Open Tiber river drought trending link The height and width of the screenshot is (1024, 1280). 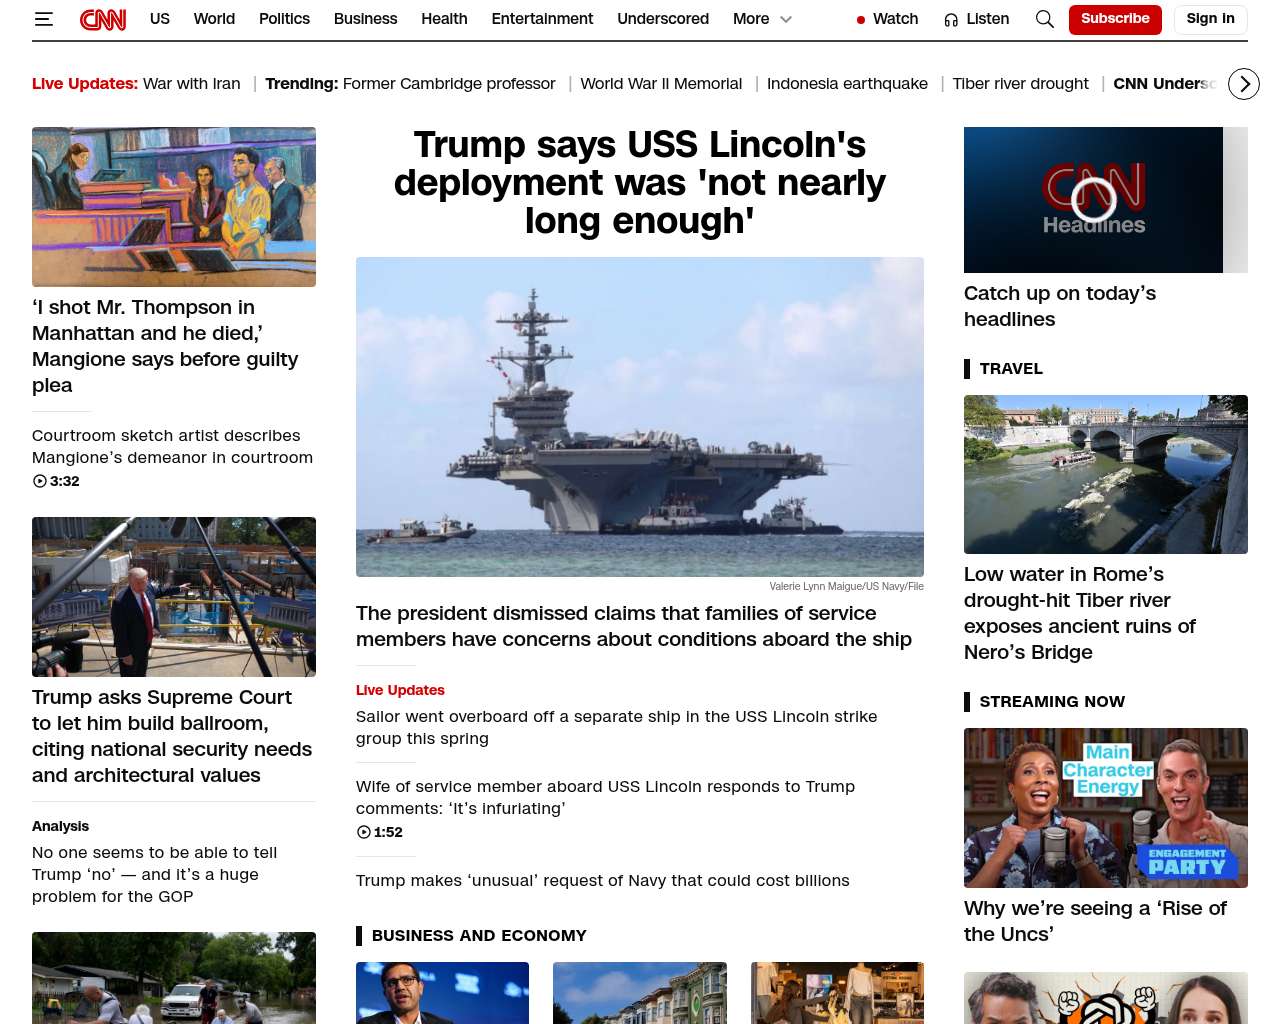(x=1020, y=84)
